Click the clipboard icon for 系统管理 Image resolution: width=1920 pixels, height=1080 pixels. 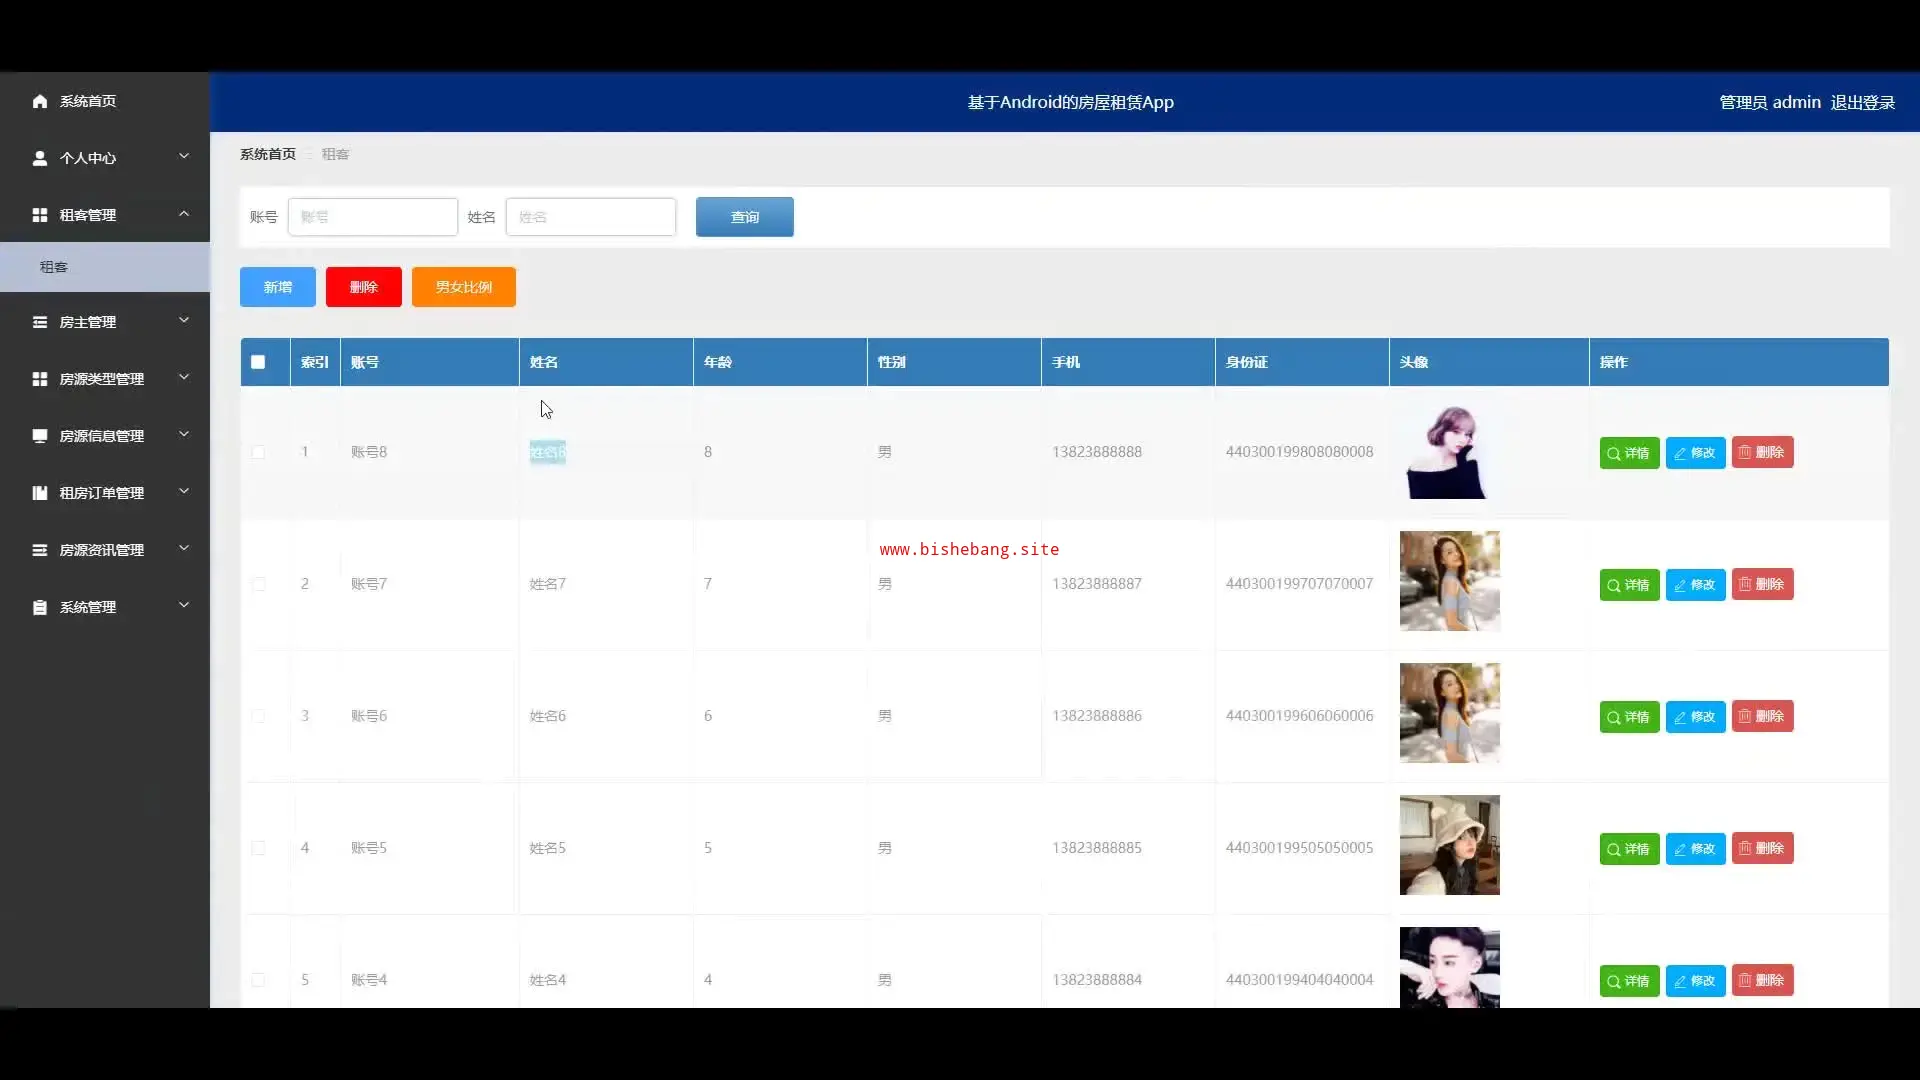pyautogui.click(x=40, y=607)
